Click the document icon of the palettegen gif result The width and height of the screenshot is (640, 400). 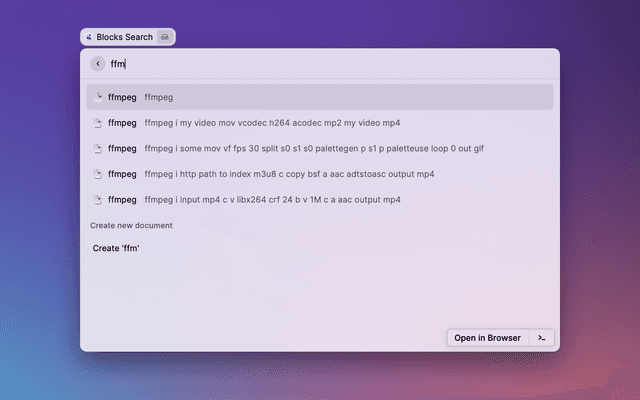(98, 148)
